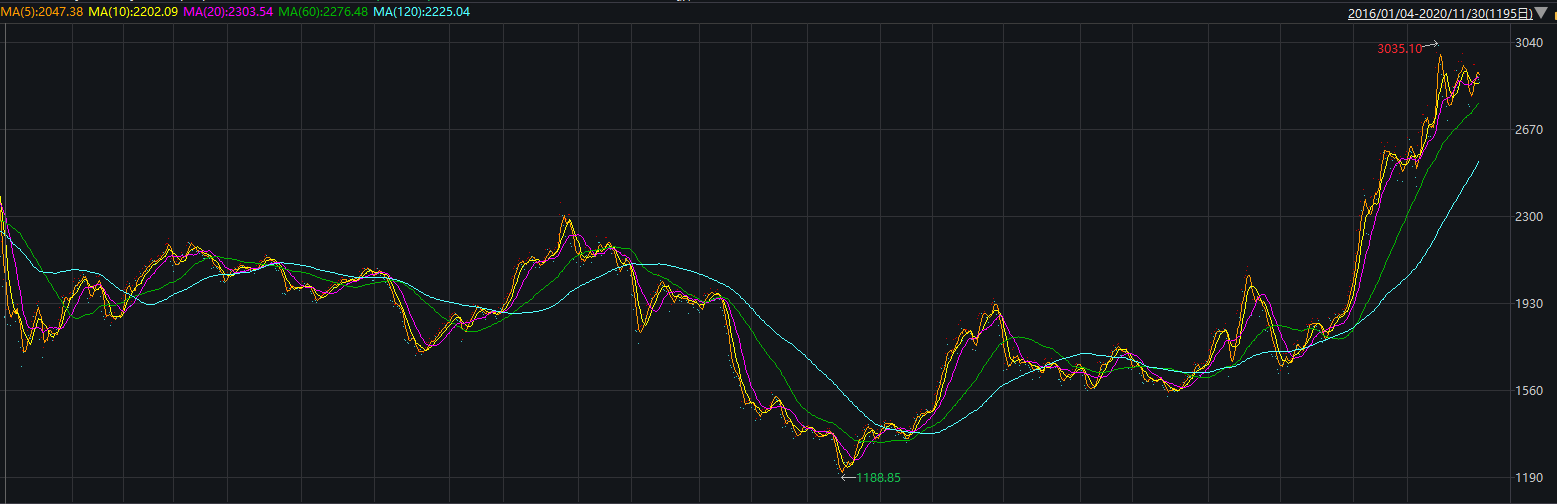Select the yellow MA(10) indicator label

132,12
